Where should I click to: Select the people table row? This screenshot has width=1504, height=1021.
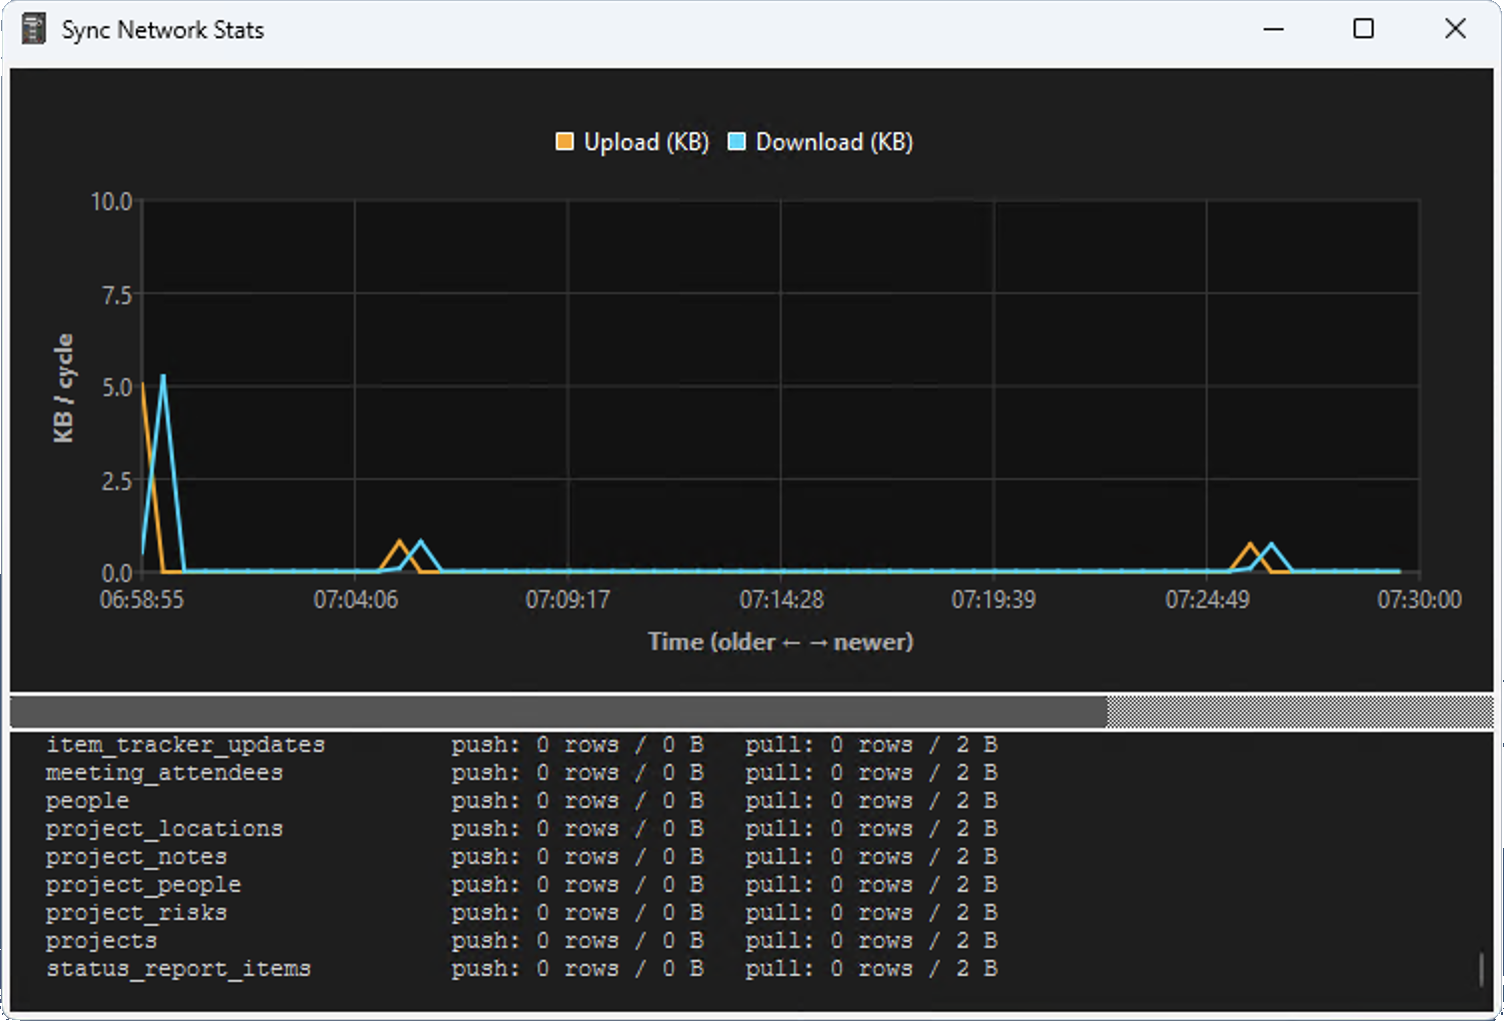522,801
